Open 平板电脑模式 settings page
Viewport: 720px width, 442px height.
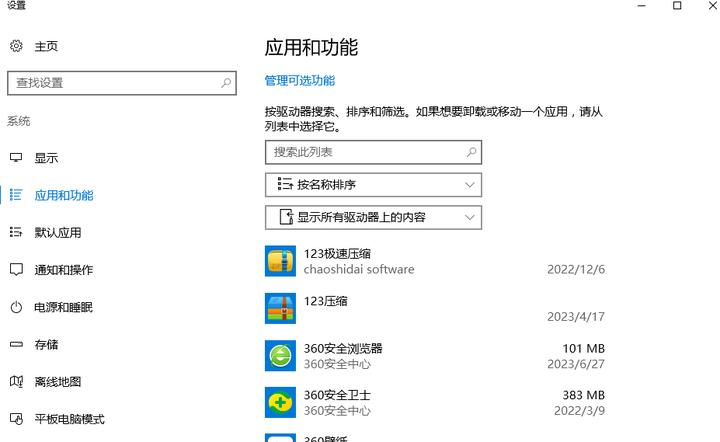pos(69,419)
